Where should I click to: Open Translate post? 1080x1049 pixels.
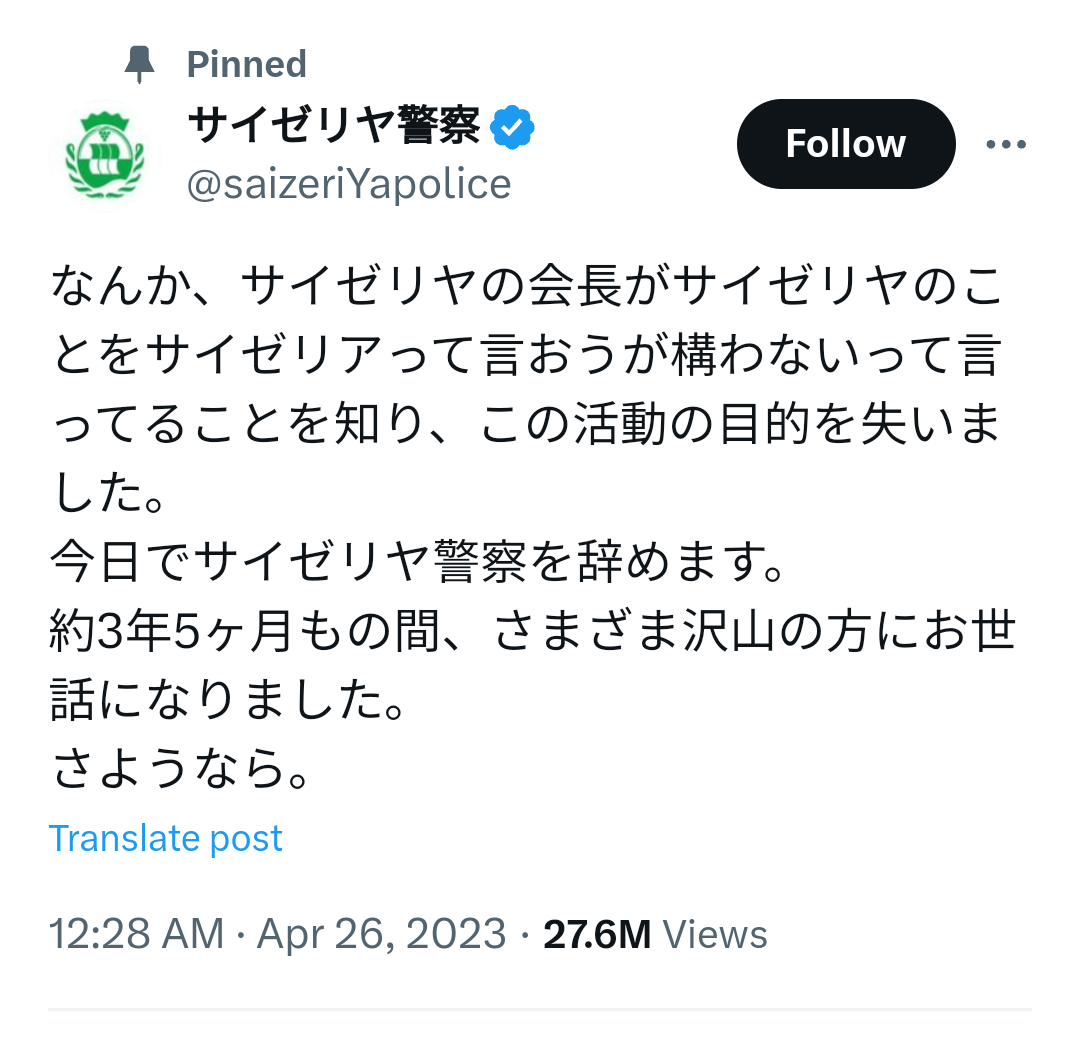point(166,838)
